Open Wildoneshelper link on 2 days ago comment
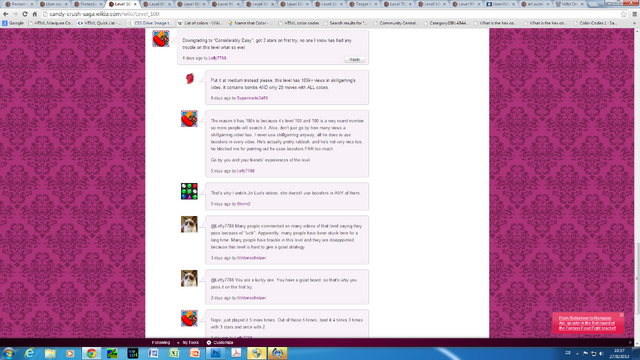This screenshot has height=360, width=640. (251, 298)
